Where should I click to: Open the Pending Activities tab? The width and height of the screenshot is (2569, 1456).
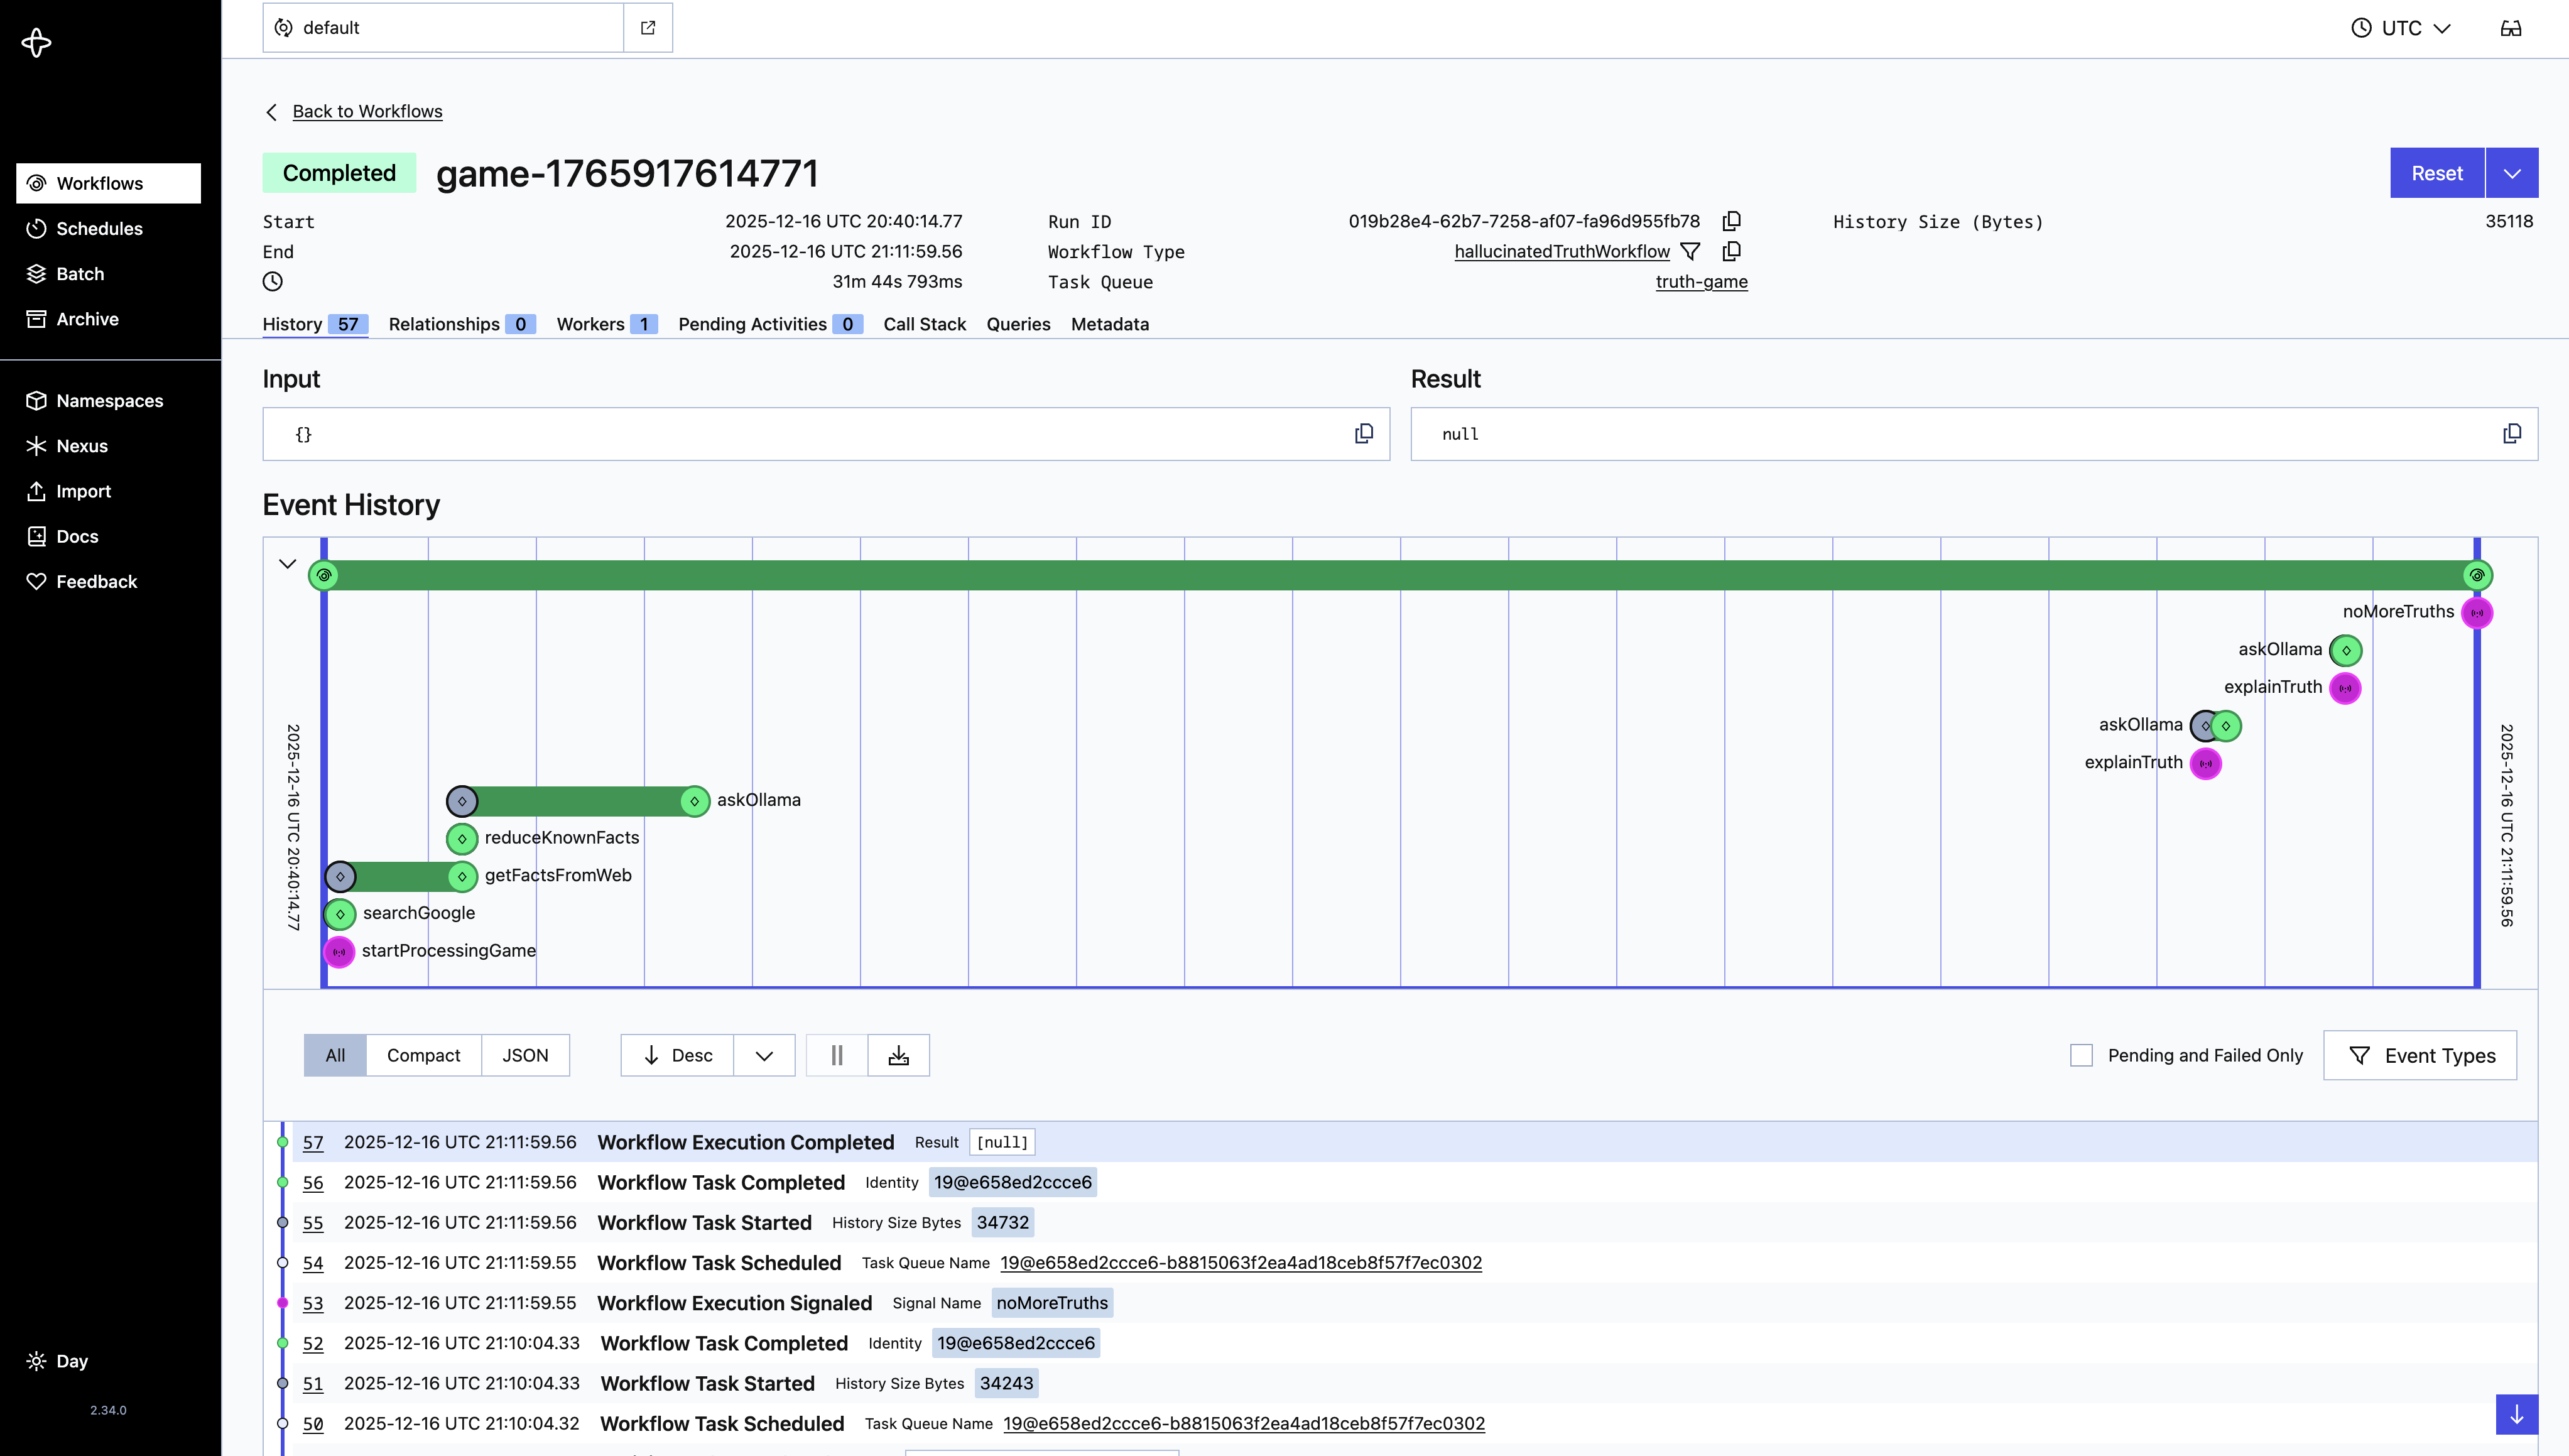coord(770,324)
